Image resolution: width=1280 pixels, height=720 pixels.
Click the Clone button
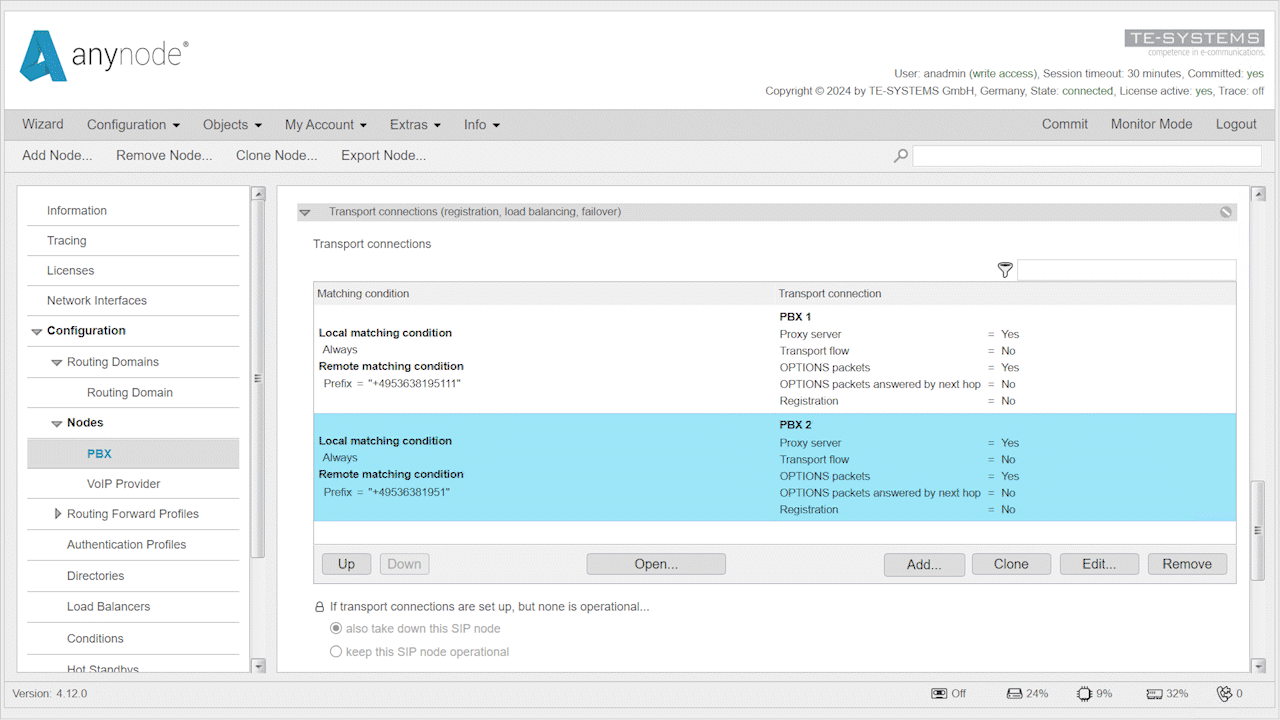click(x=1011, y=564)
